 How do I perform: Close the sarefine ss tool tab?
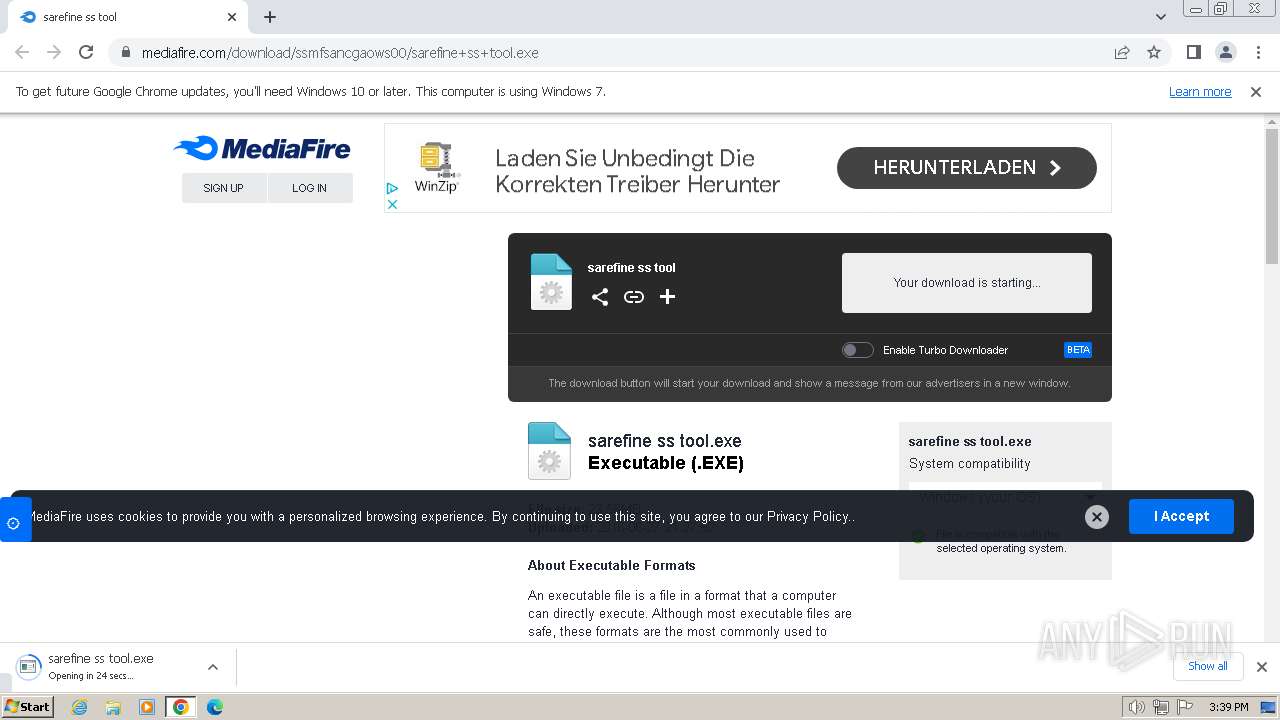point(232,17)
